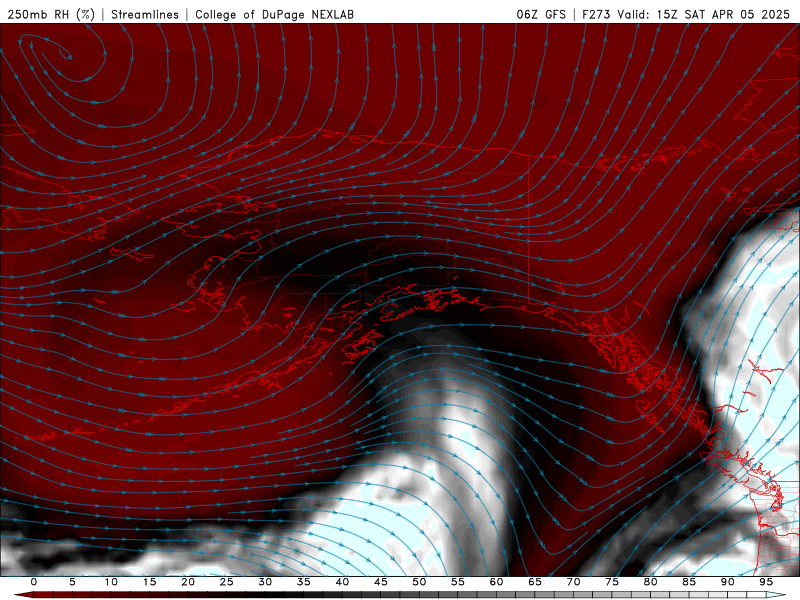Click the colorbar label "55"
The width and height of the screenshot is (800, 600).
458,582
